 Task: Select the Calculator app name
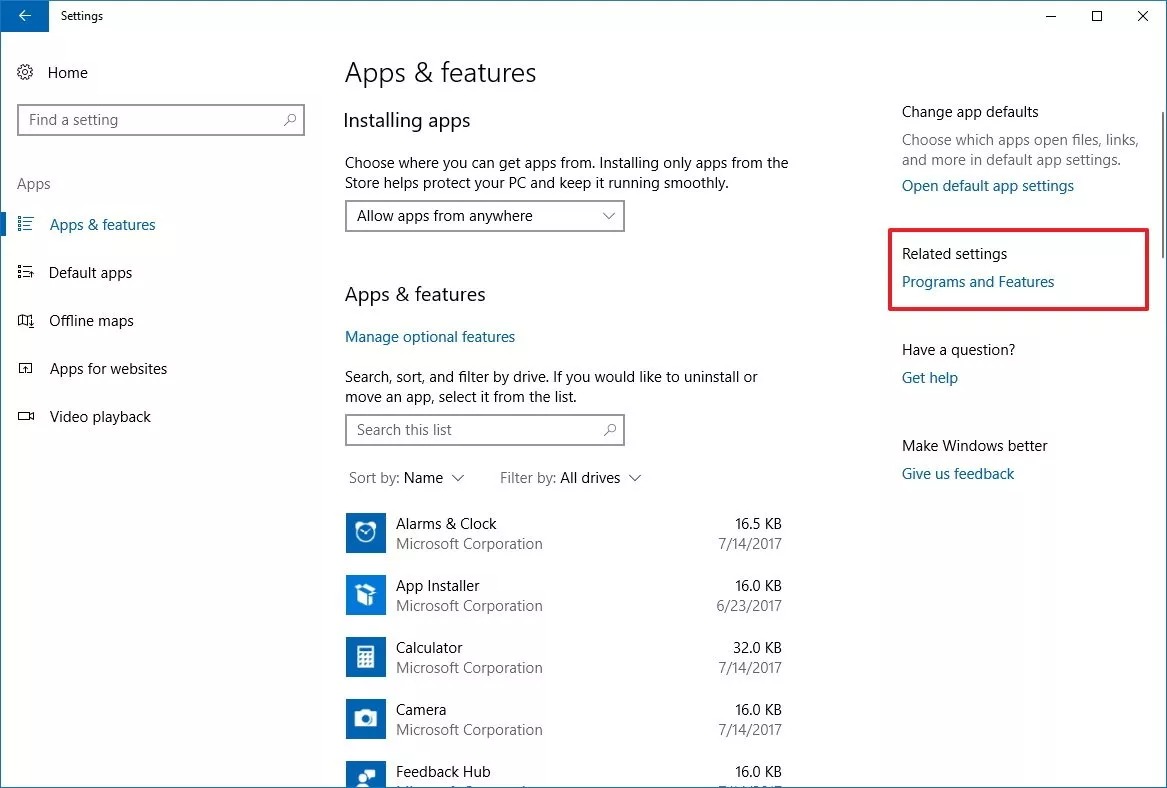[429, 647]
